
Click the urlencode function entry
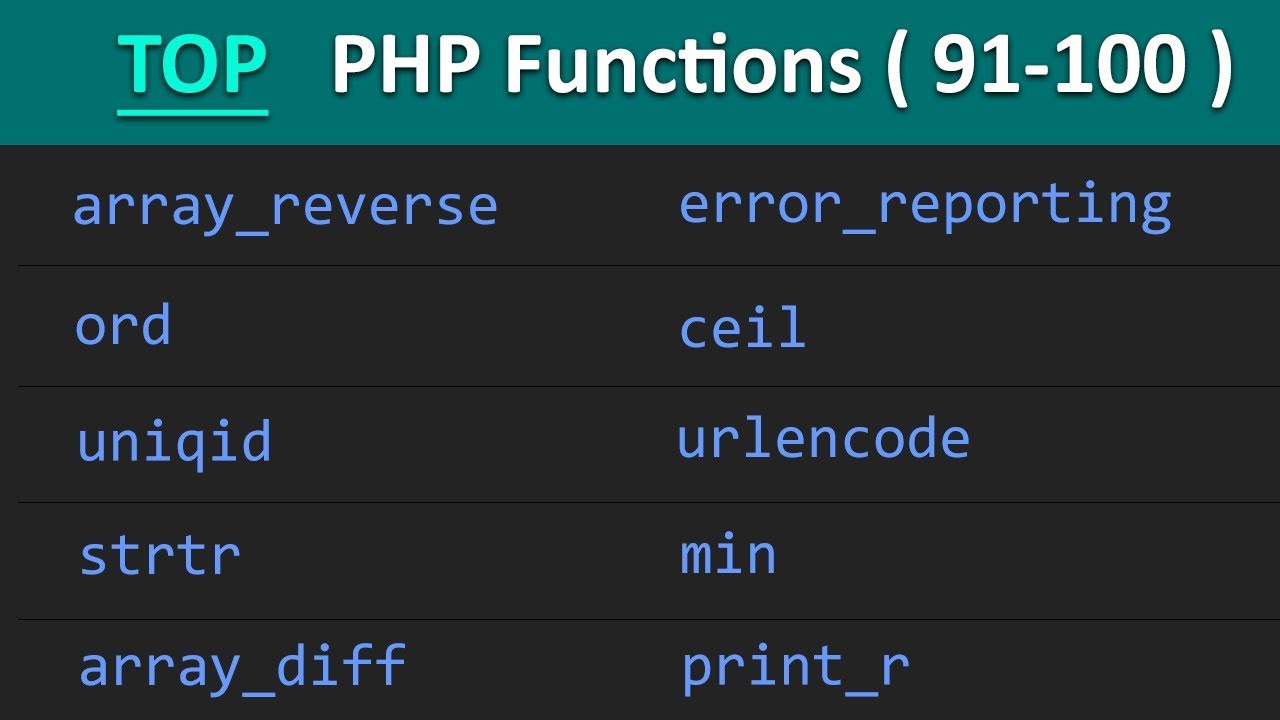point(823,439)
